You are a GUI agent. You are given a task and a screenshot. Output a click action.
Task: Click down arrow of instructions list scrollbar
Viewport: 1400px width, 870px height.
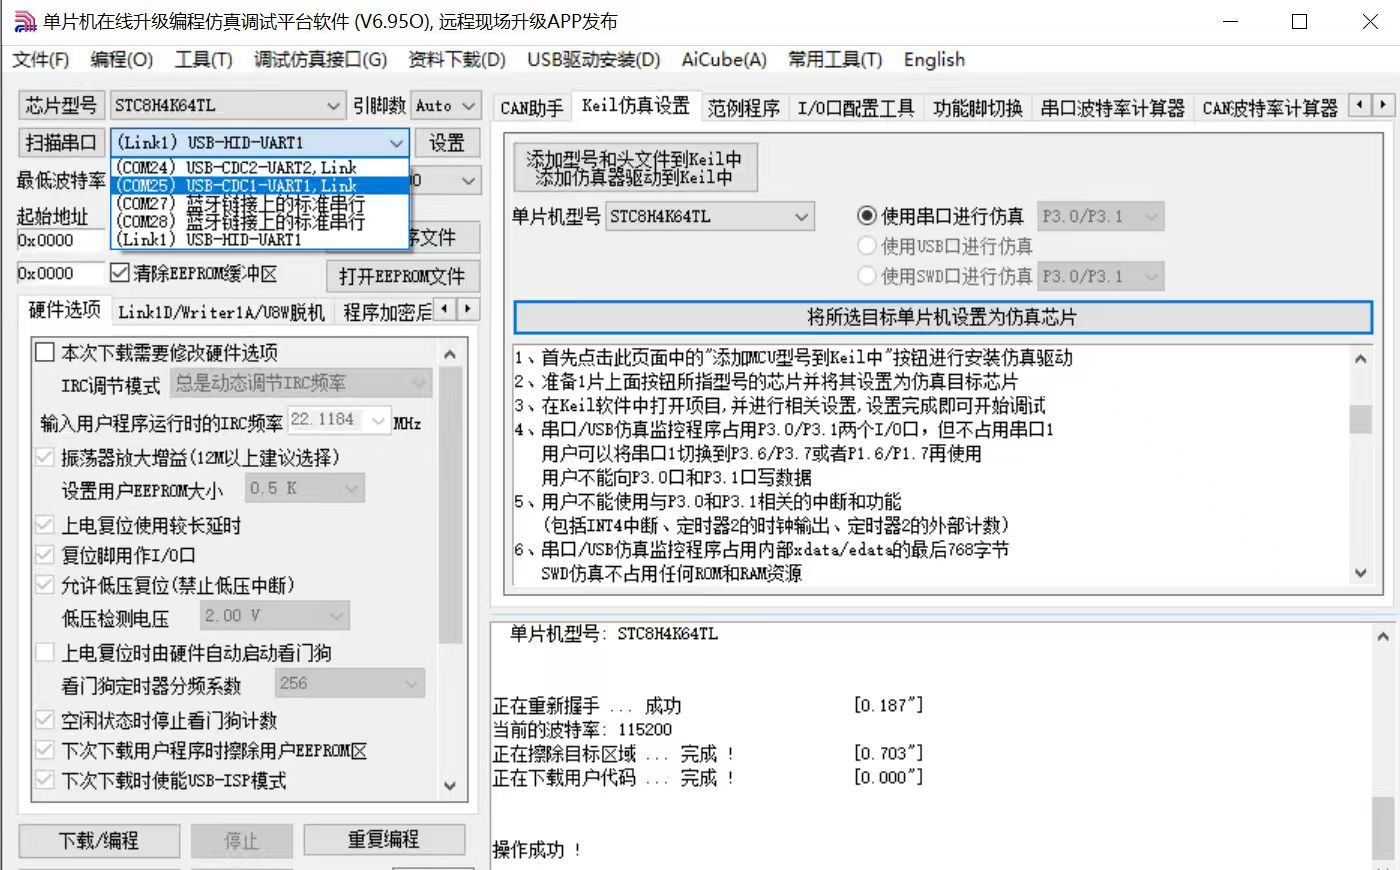(x=1360, y=572)
